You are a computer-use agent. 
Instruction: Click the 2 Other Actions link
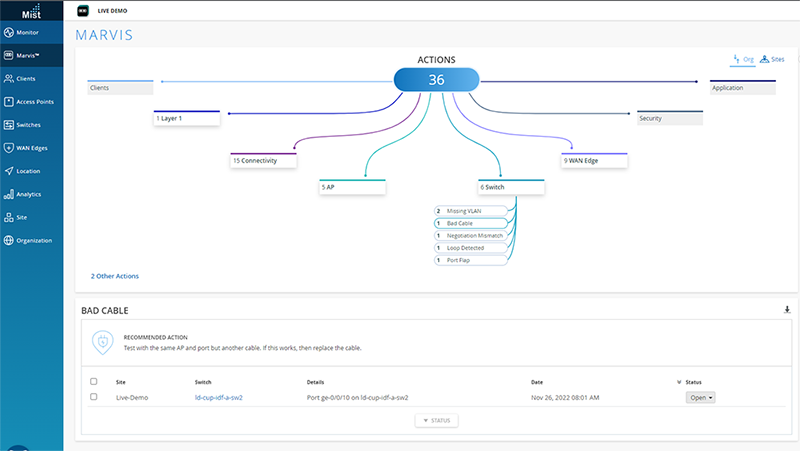click(x=115, y=275)
